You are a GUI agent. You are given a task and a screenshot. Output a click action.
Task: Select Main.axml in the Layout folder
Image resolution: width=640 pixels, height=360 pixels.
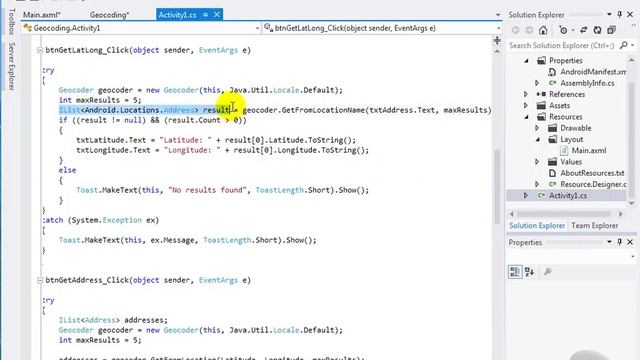[589, 151]
